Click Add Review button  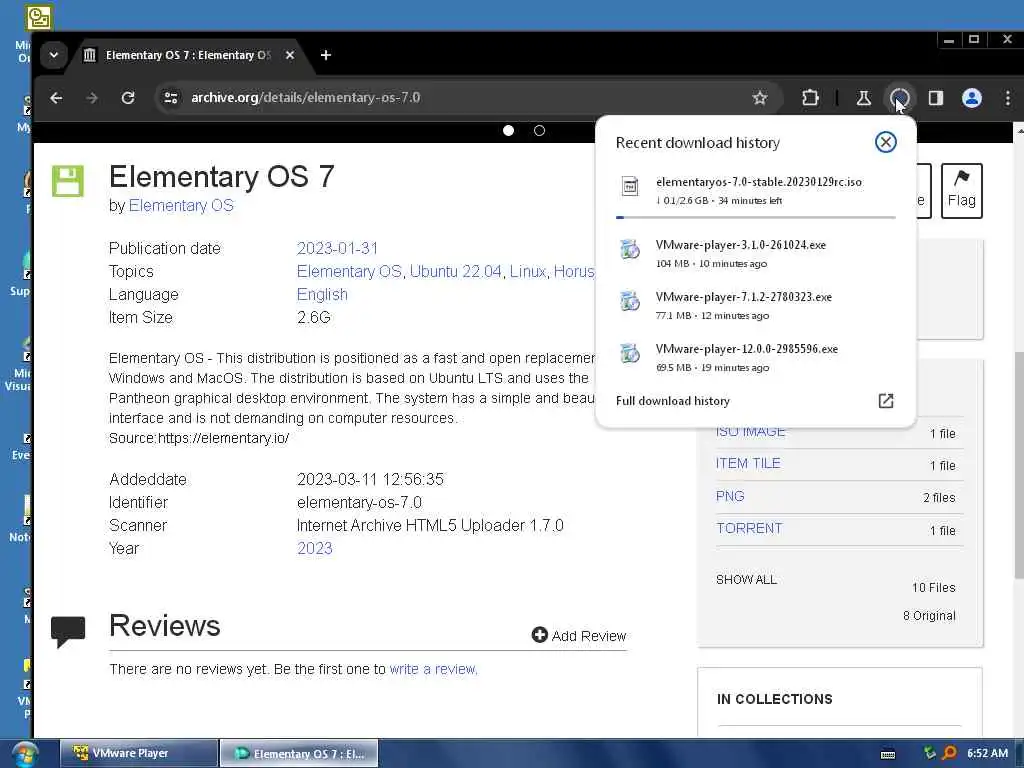(x=579, y=635)
